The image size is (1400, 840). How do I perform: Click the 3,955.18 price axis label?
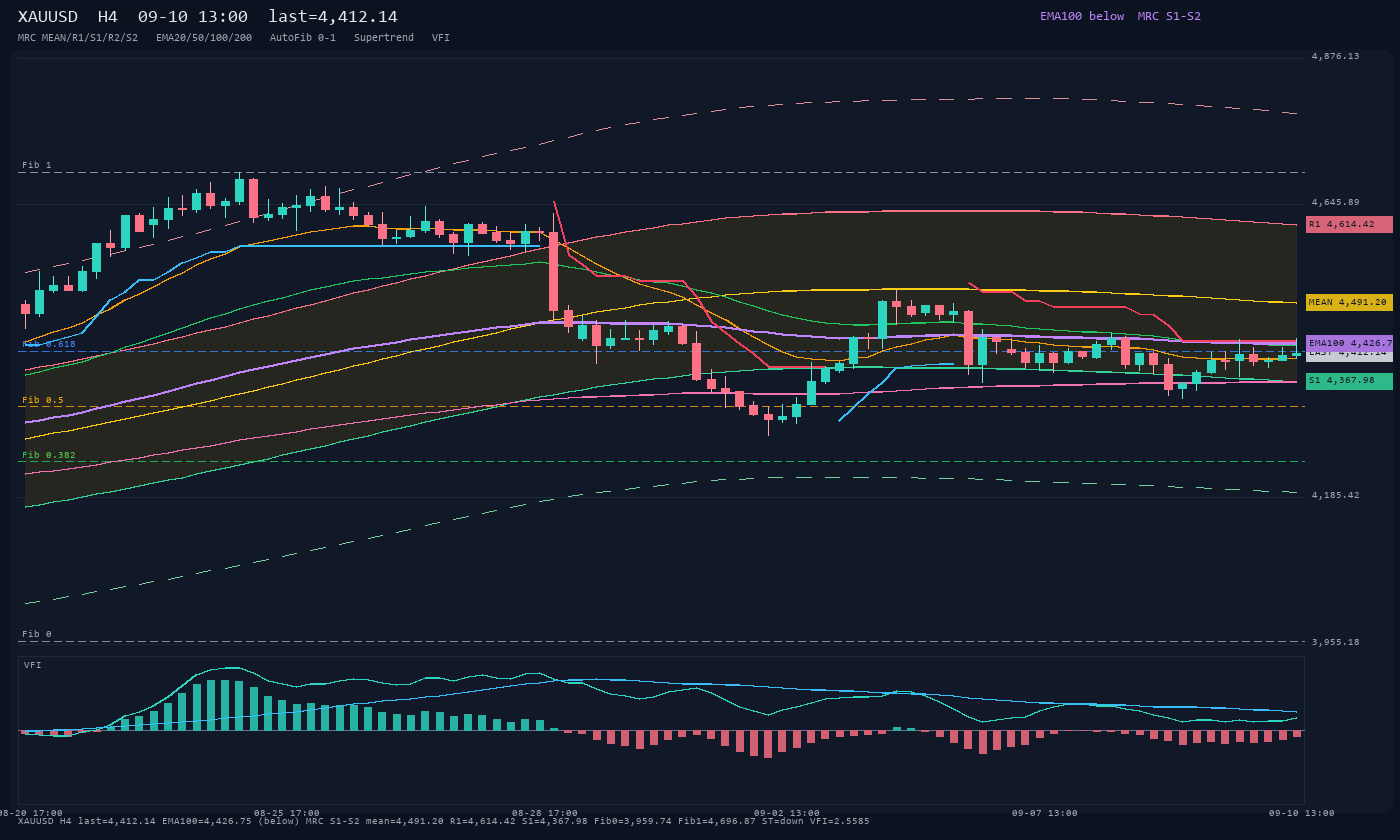coord(1335,642)
